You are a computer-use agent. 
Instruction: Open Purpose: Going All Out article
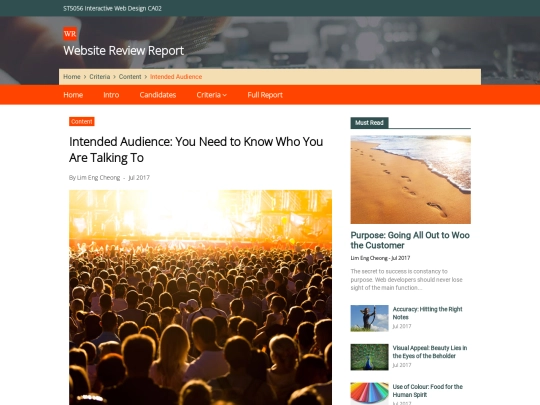pos(410,240)
